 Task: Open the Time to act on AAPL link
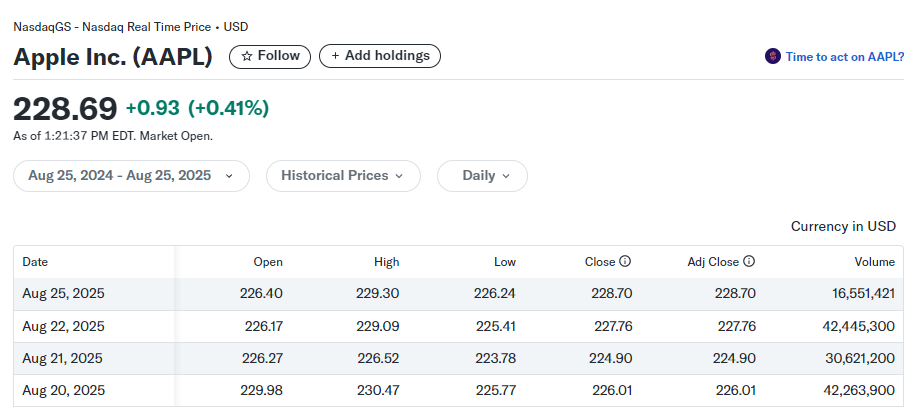845,57
